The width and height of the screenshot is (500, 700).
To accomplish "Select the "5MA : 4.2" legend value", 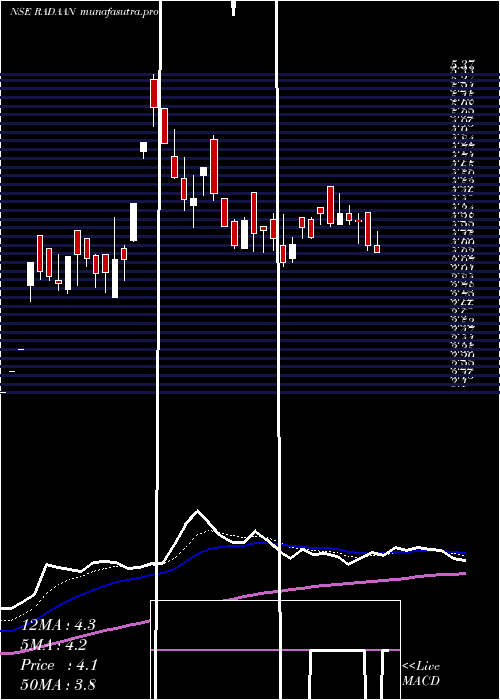I will click(x=54, y=645).
